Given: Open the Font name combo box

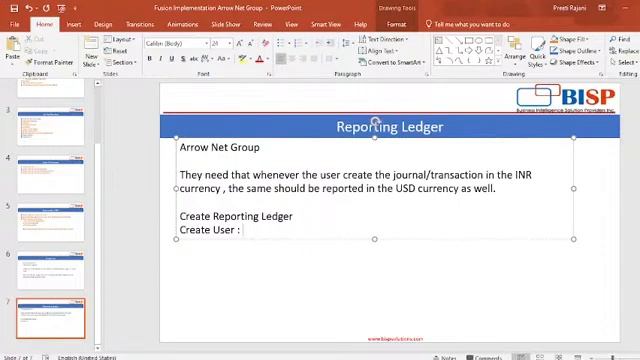Looking at the screenshot, I should [177, 43].
